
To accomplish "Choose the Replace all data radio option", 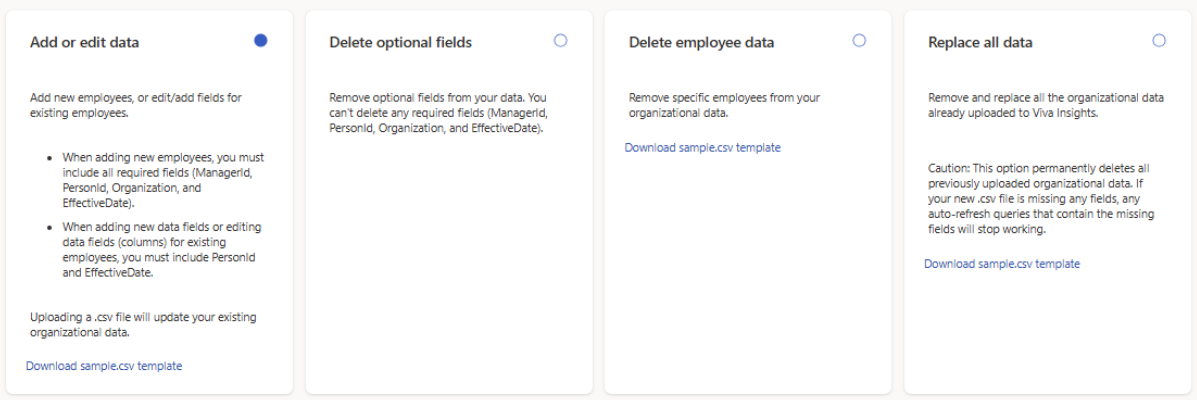I will [1159, 41].
